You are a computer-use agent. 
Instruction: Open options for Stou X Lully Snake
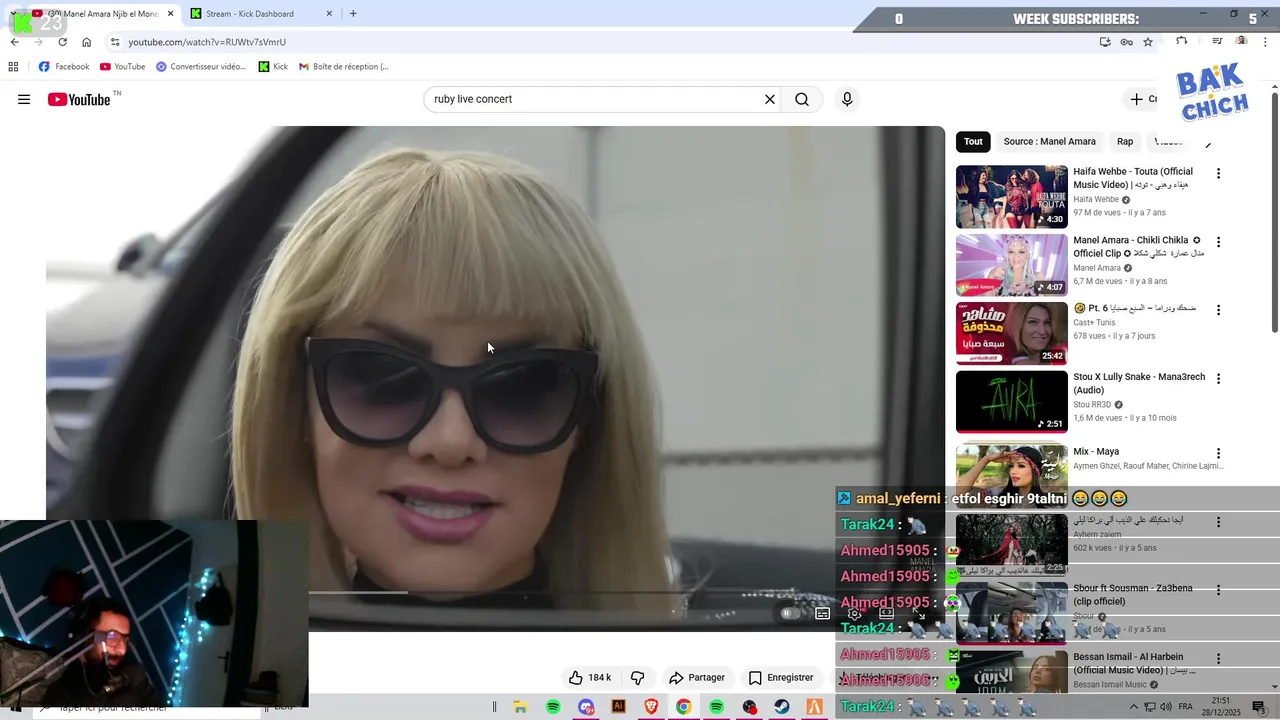(x=1218, y=379)
